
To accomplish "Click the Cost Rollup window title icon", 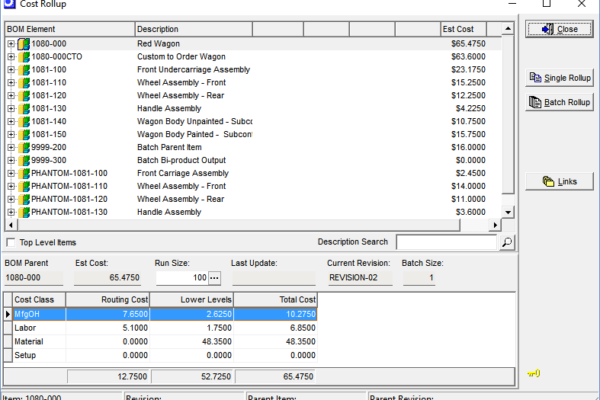I will pos(8,4).
